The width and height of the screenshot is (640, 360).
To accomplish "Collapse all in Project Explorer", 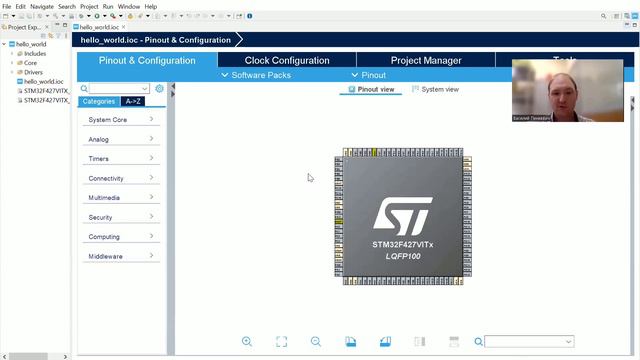I will (x=43, y=36).
